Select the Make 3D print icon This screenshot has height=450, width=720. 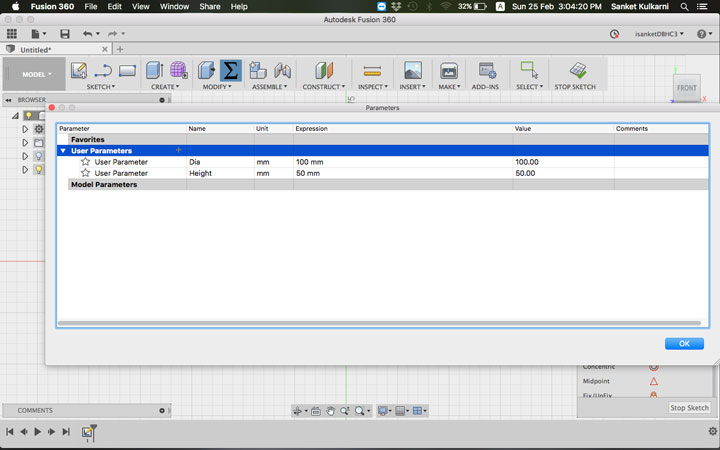point(449,71)
